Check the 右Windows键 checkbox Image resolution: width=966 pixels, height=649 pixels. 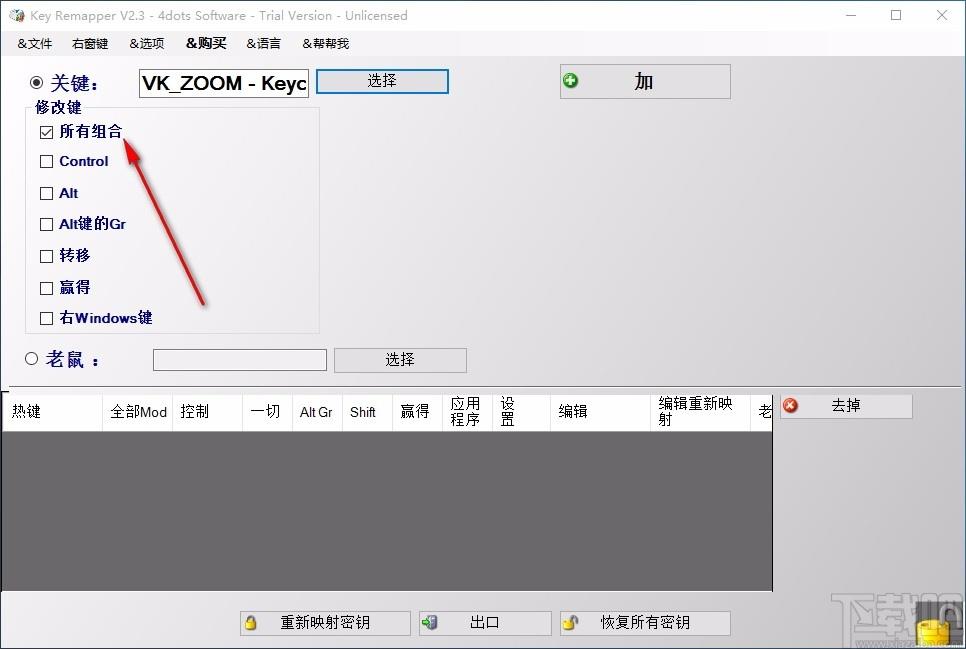pyautogui.click(x=47, y=319)
